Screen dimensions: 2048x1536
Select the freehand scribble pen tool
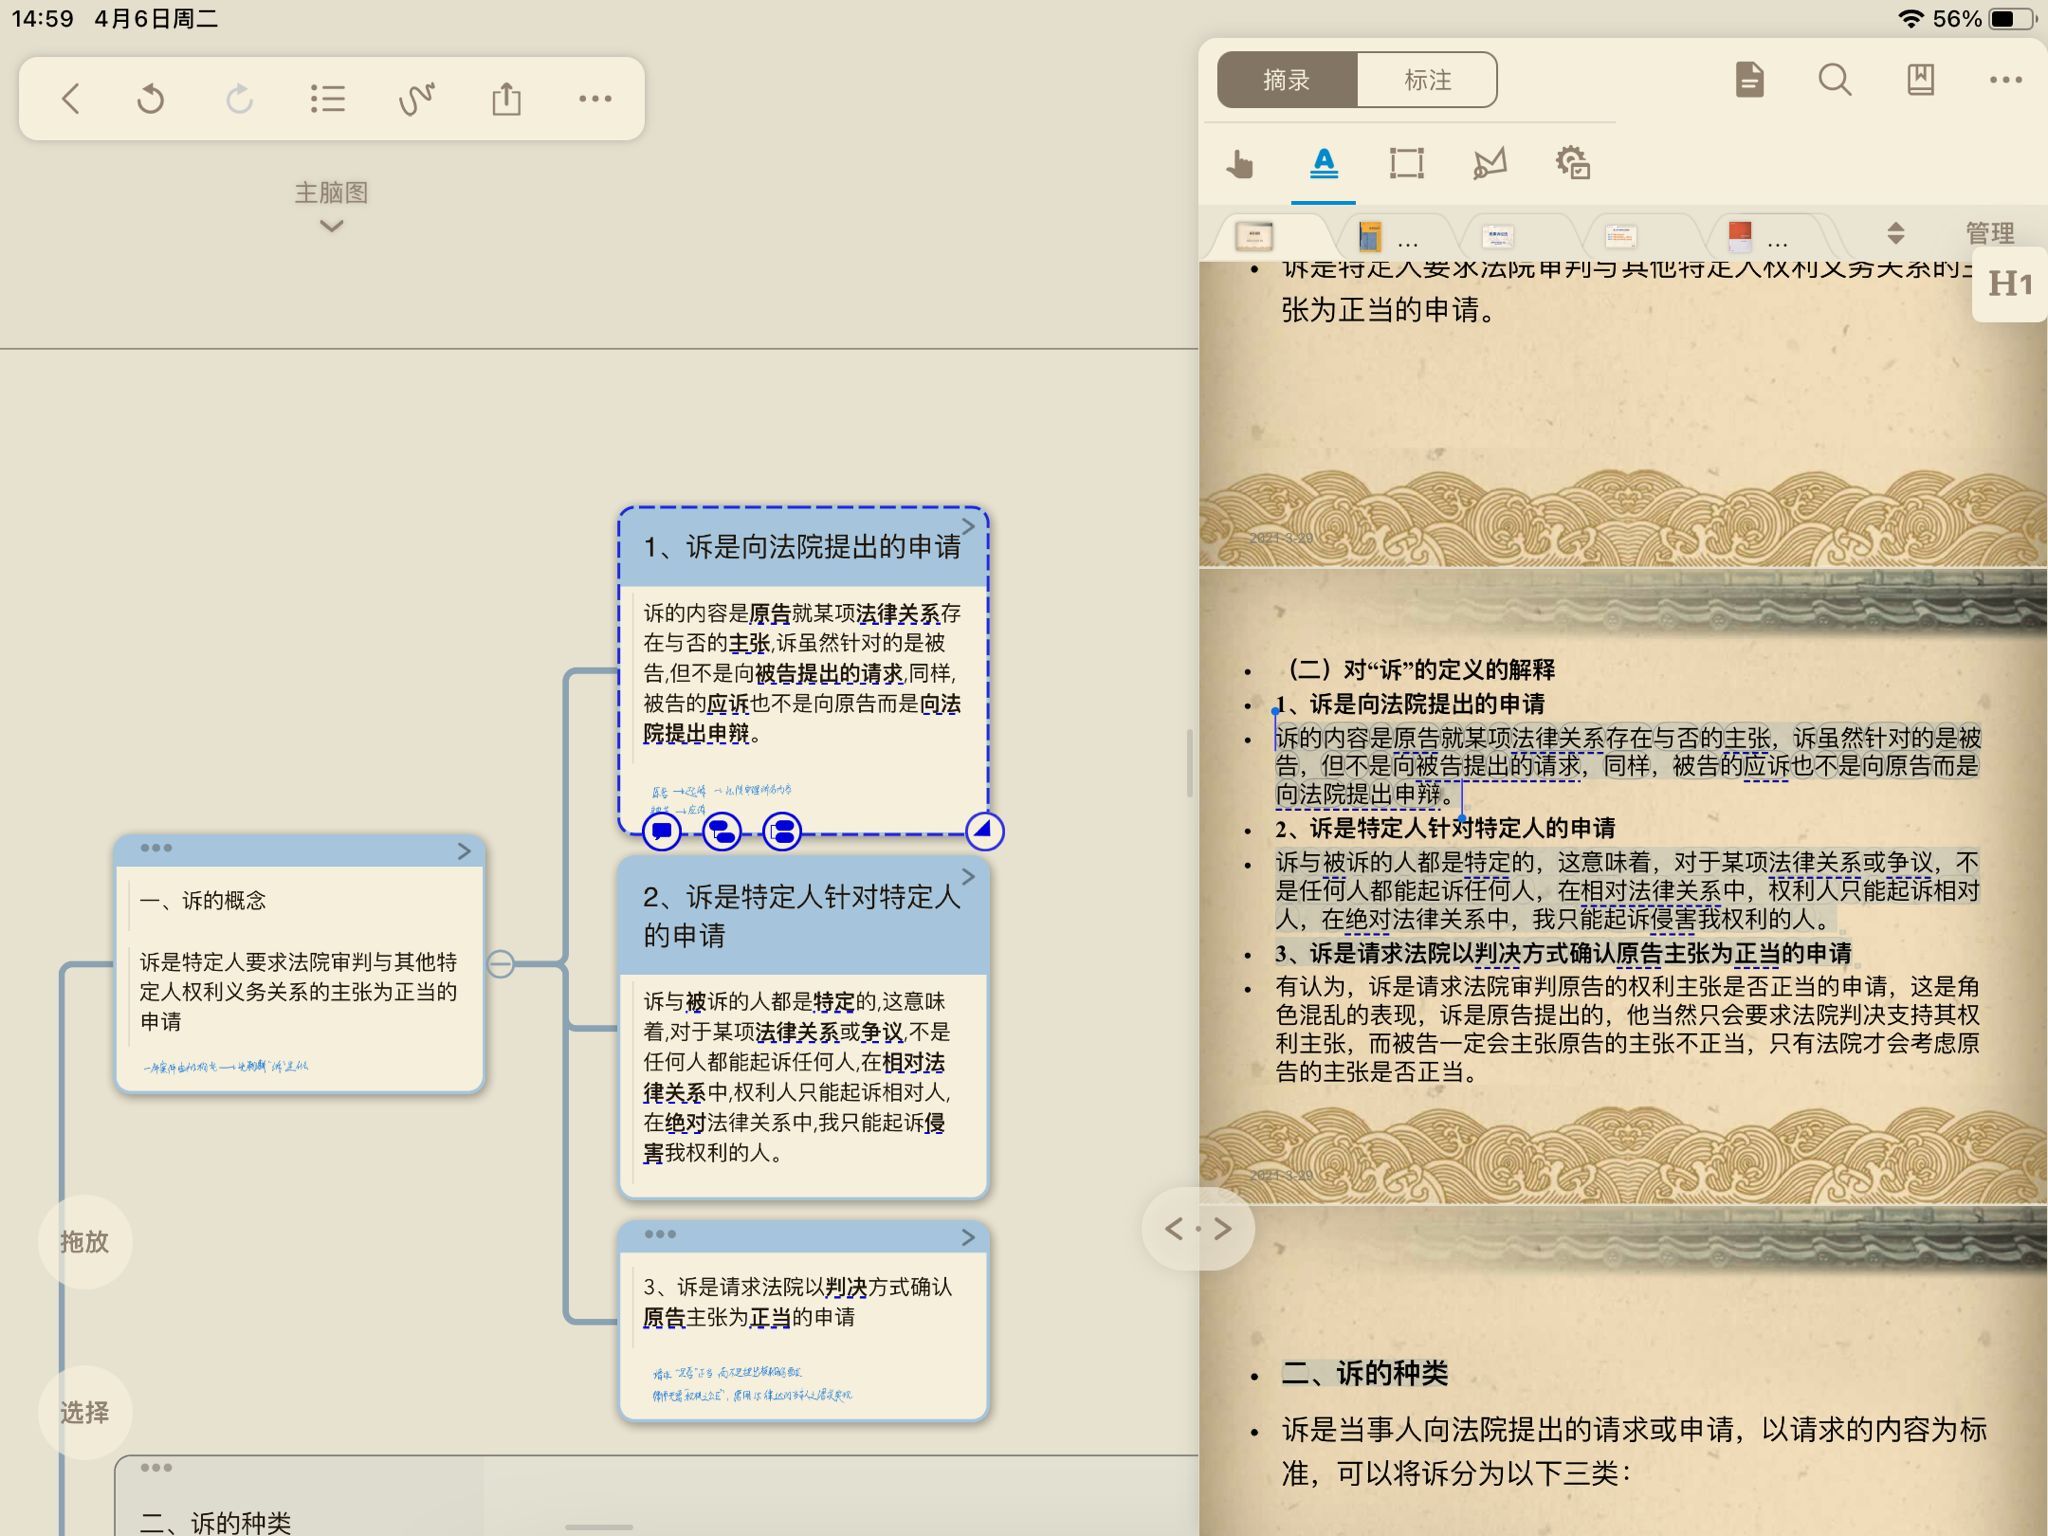click(x=417, y=99)
